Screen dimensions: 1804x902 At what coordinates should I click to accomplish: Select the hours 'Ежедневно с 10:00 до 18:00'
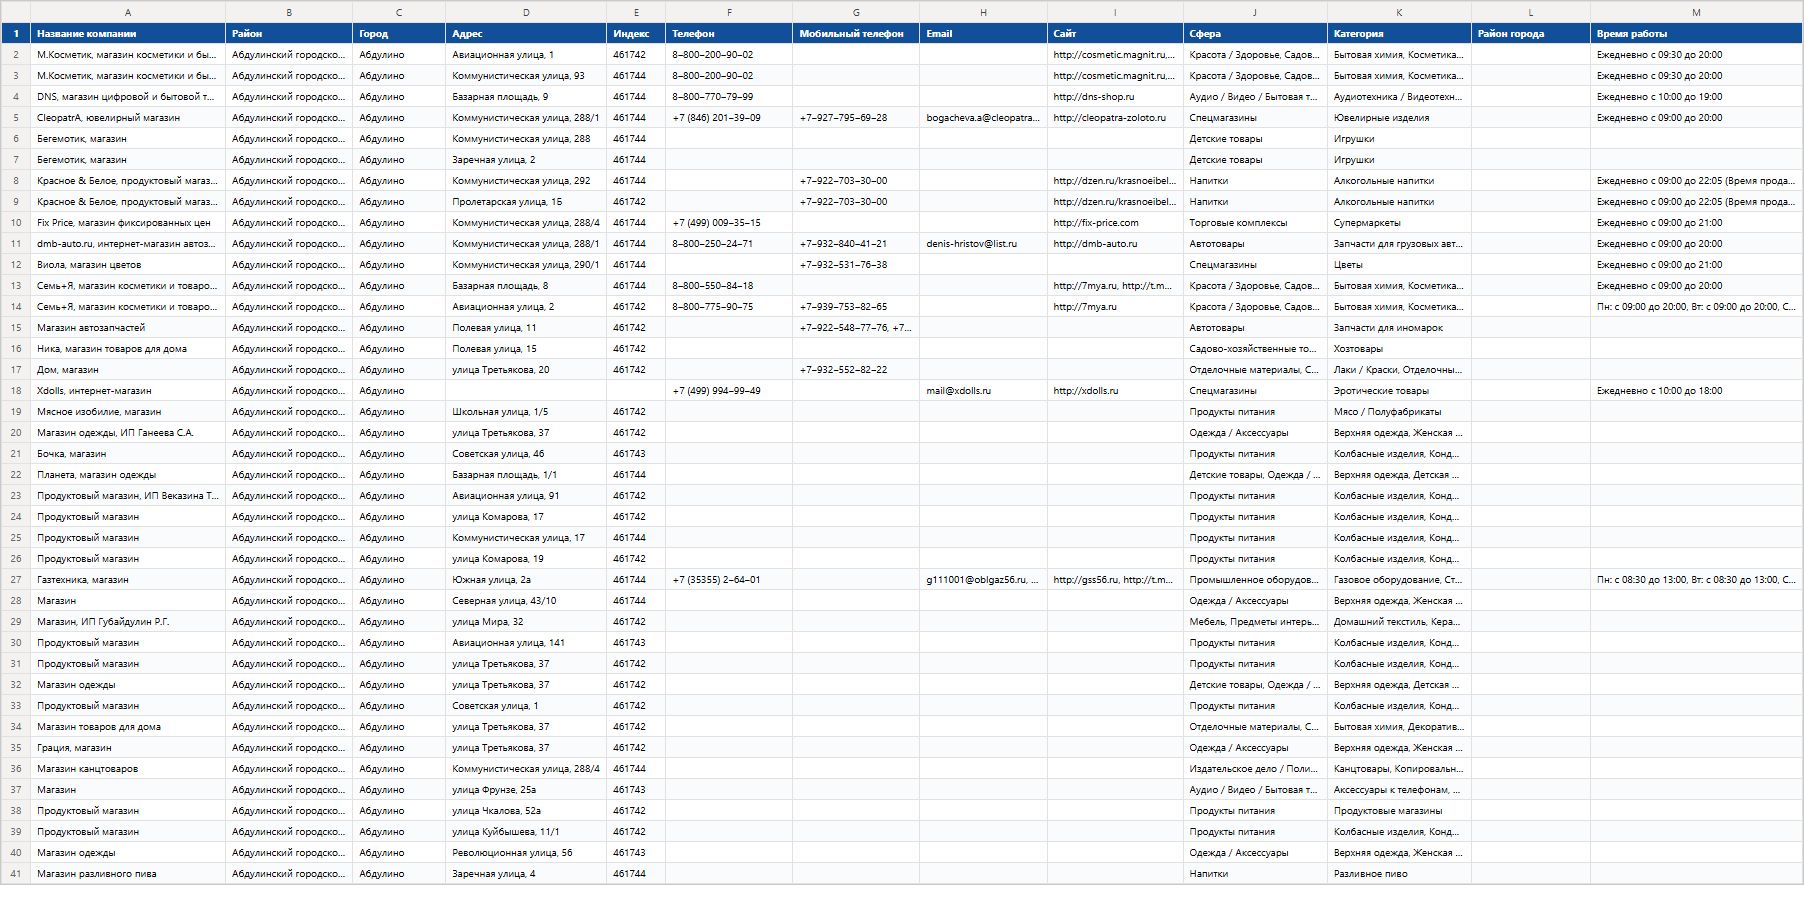click(x=1696, y=390)
